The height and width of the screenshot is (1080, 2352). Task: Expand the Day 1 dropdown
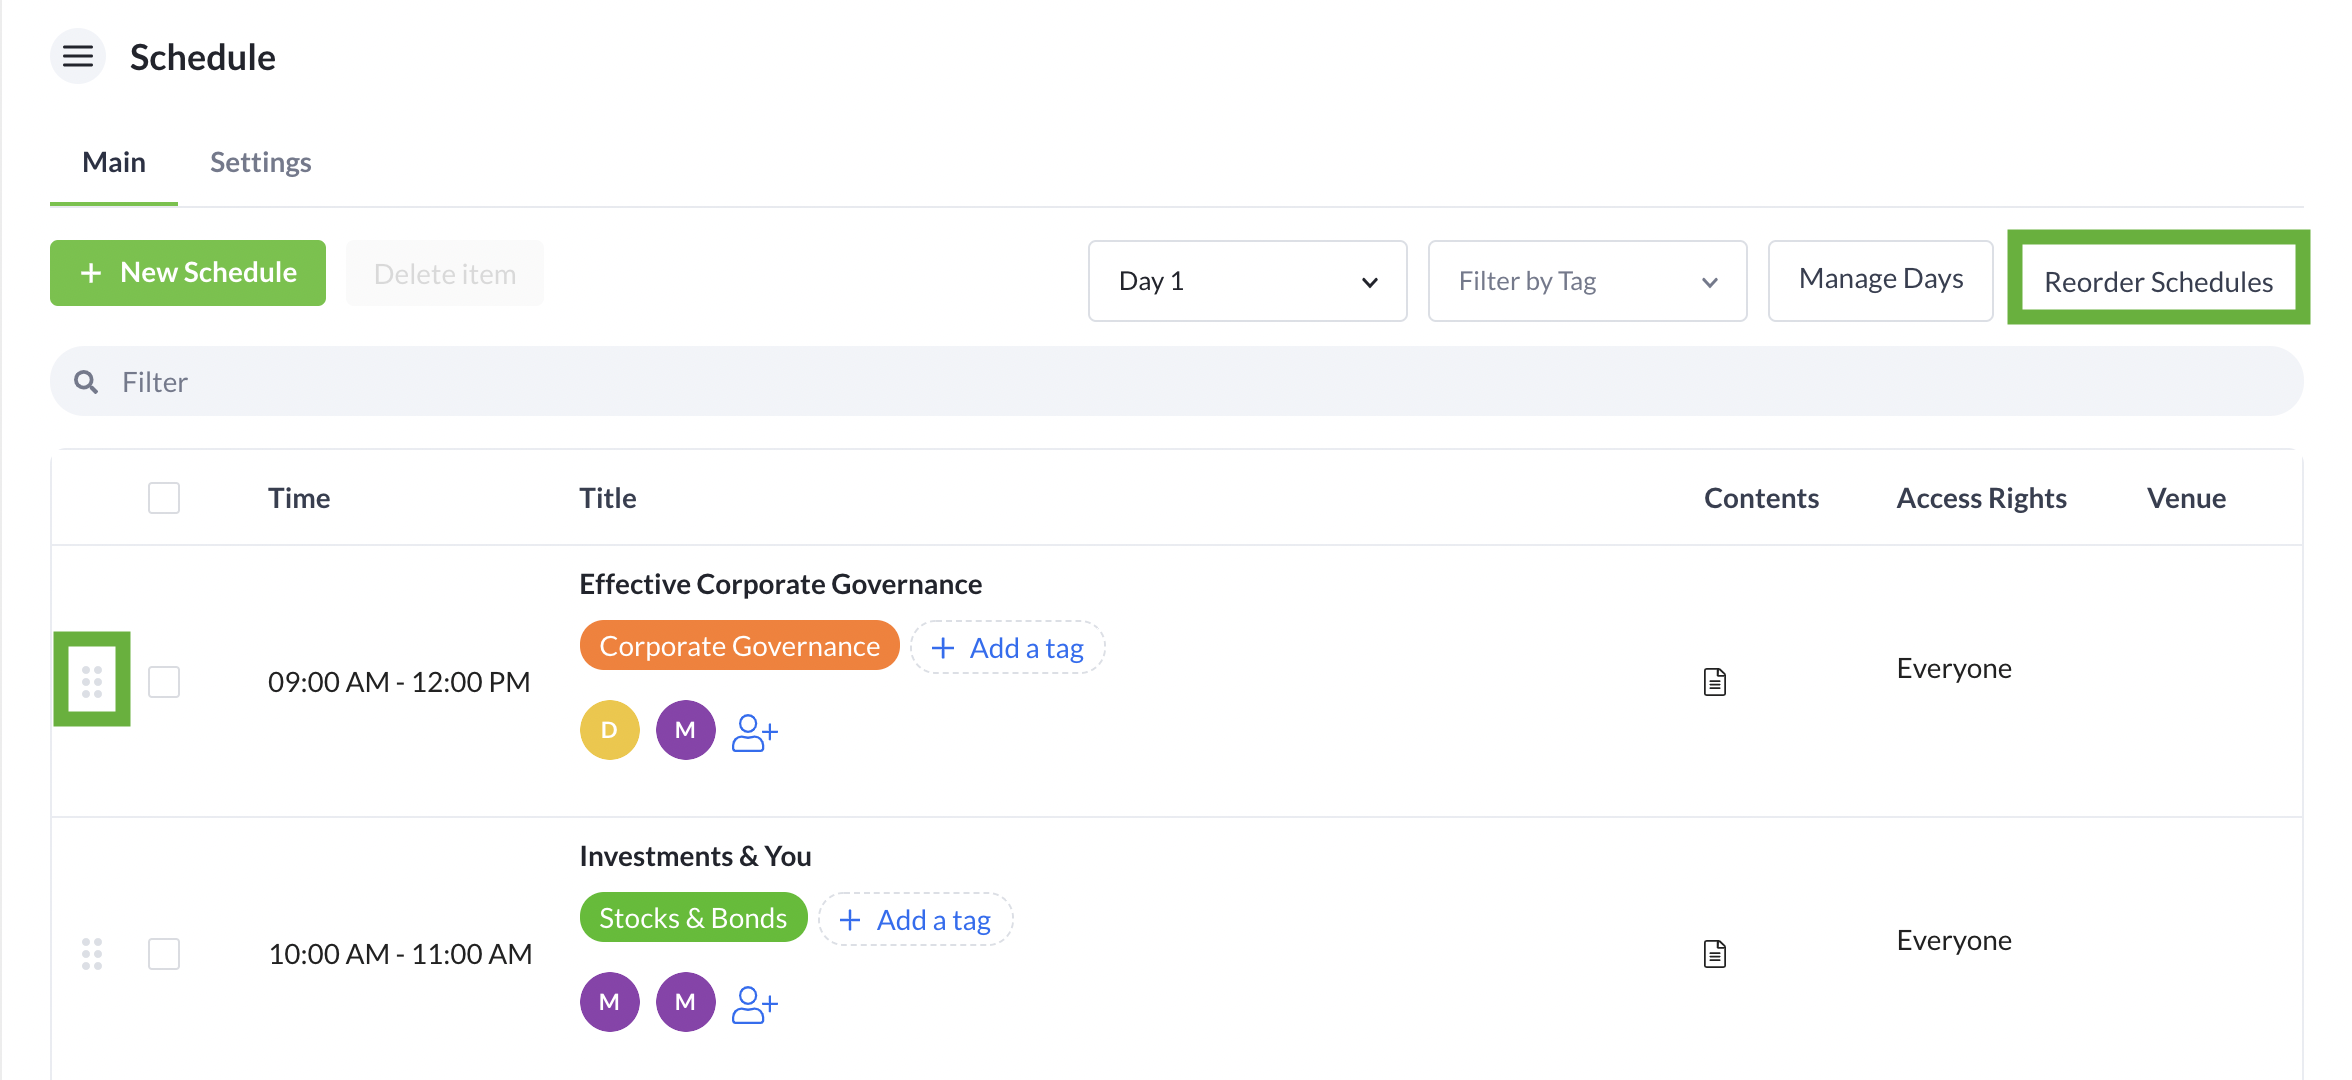[1247, 281]
